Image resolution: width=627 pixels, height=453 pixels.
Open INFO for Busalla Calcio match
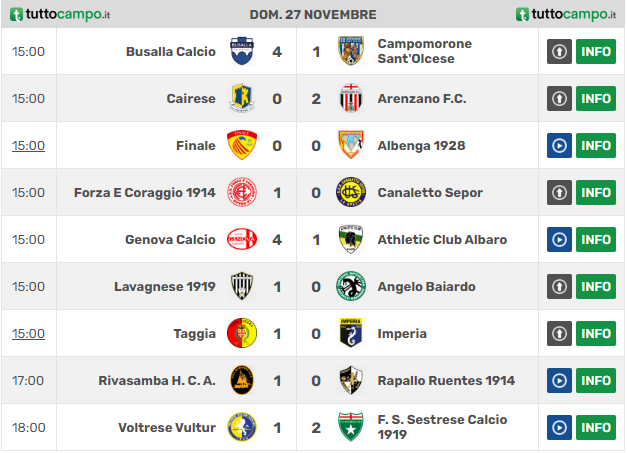(x=596, y=52)
